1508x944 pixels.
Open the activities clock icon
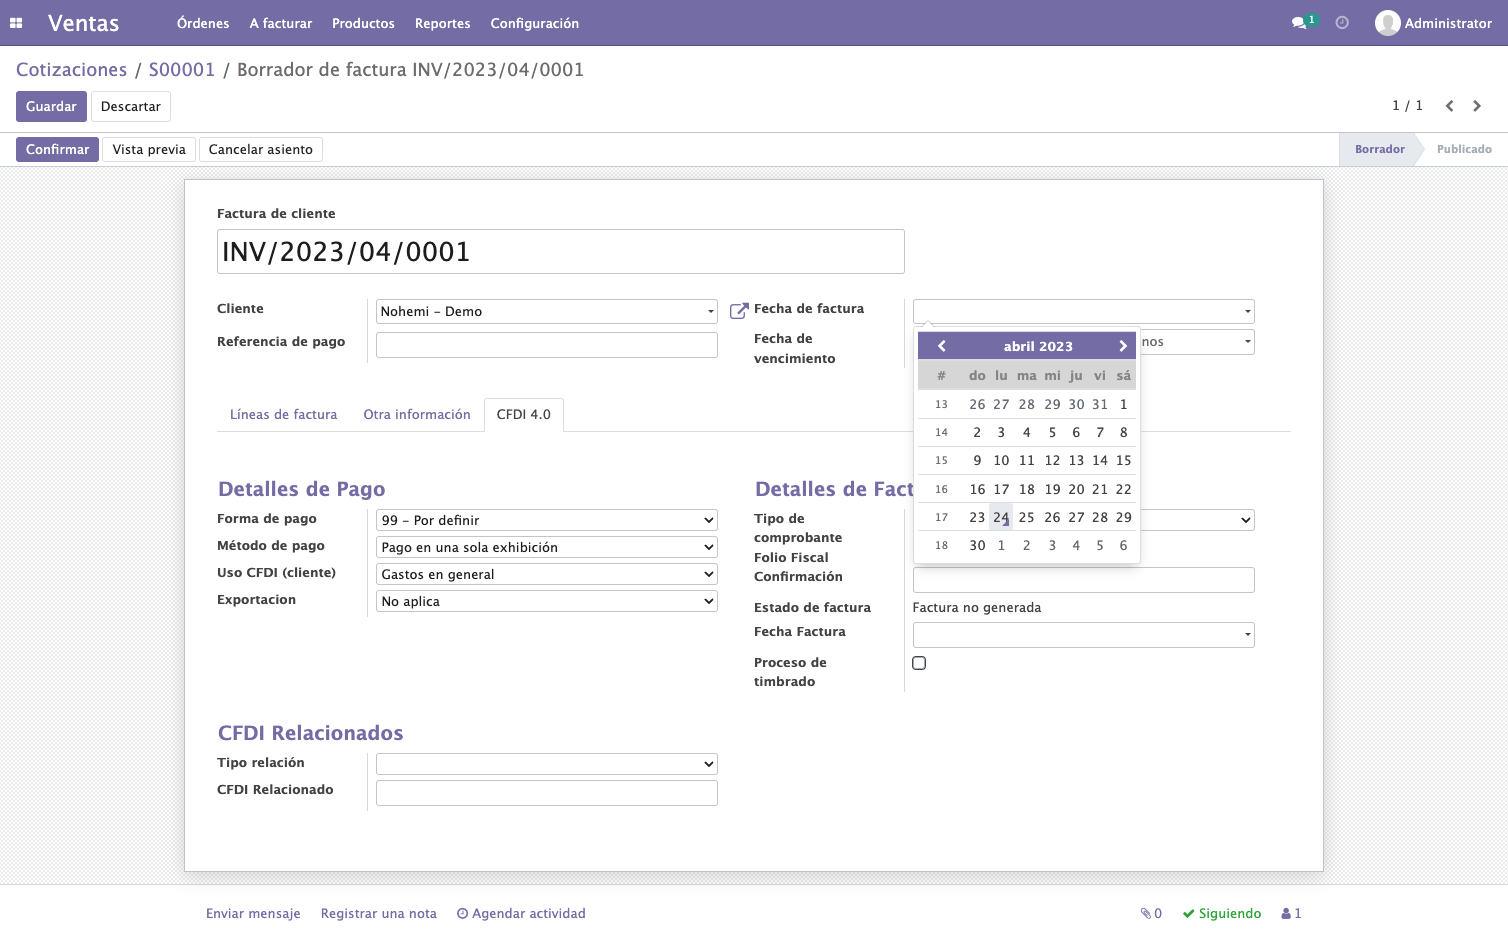pos(1342,23)
